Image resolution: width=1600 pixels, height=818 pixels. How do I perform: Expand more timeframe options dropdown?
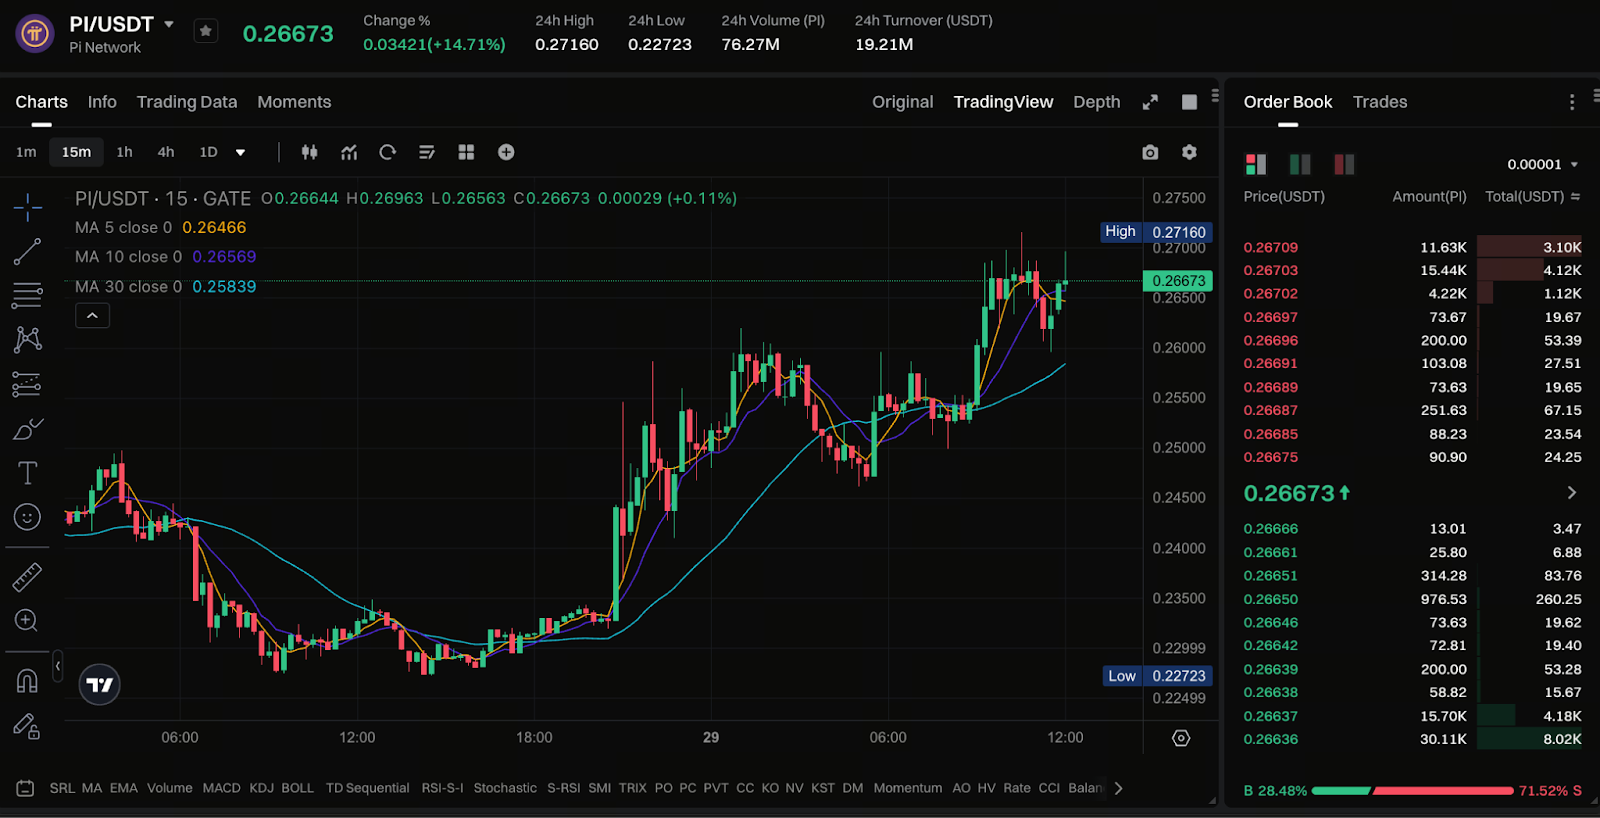[240, 153]
